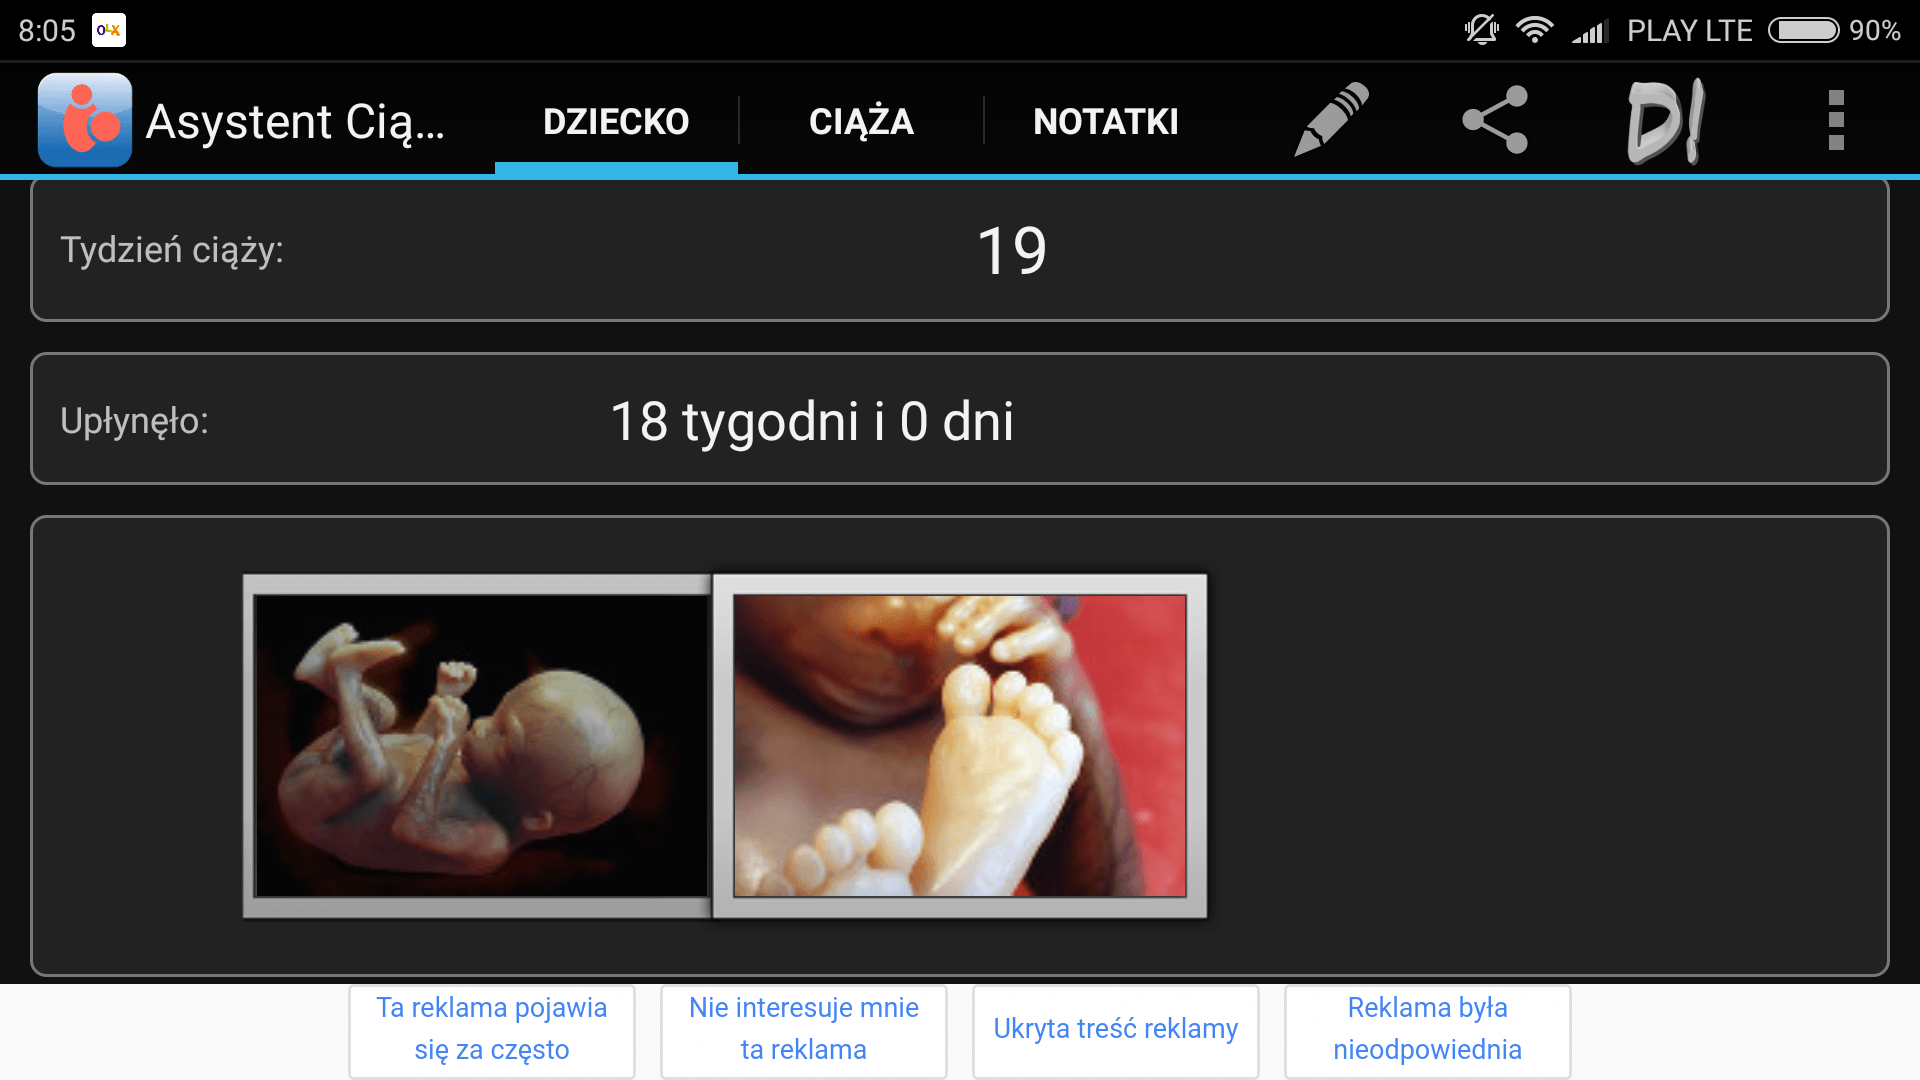This screenshot has height=1080, width=1920.
Task: Tap the share icon
Action: click(x=1495, y=120)
